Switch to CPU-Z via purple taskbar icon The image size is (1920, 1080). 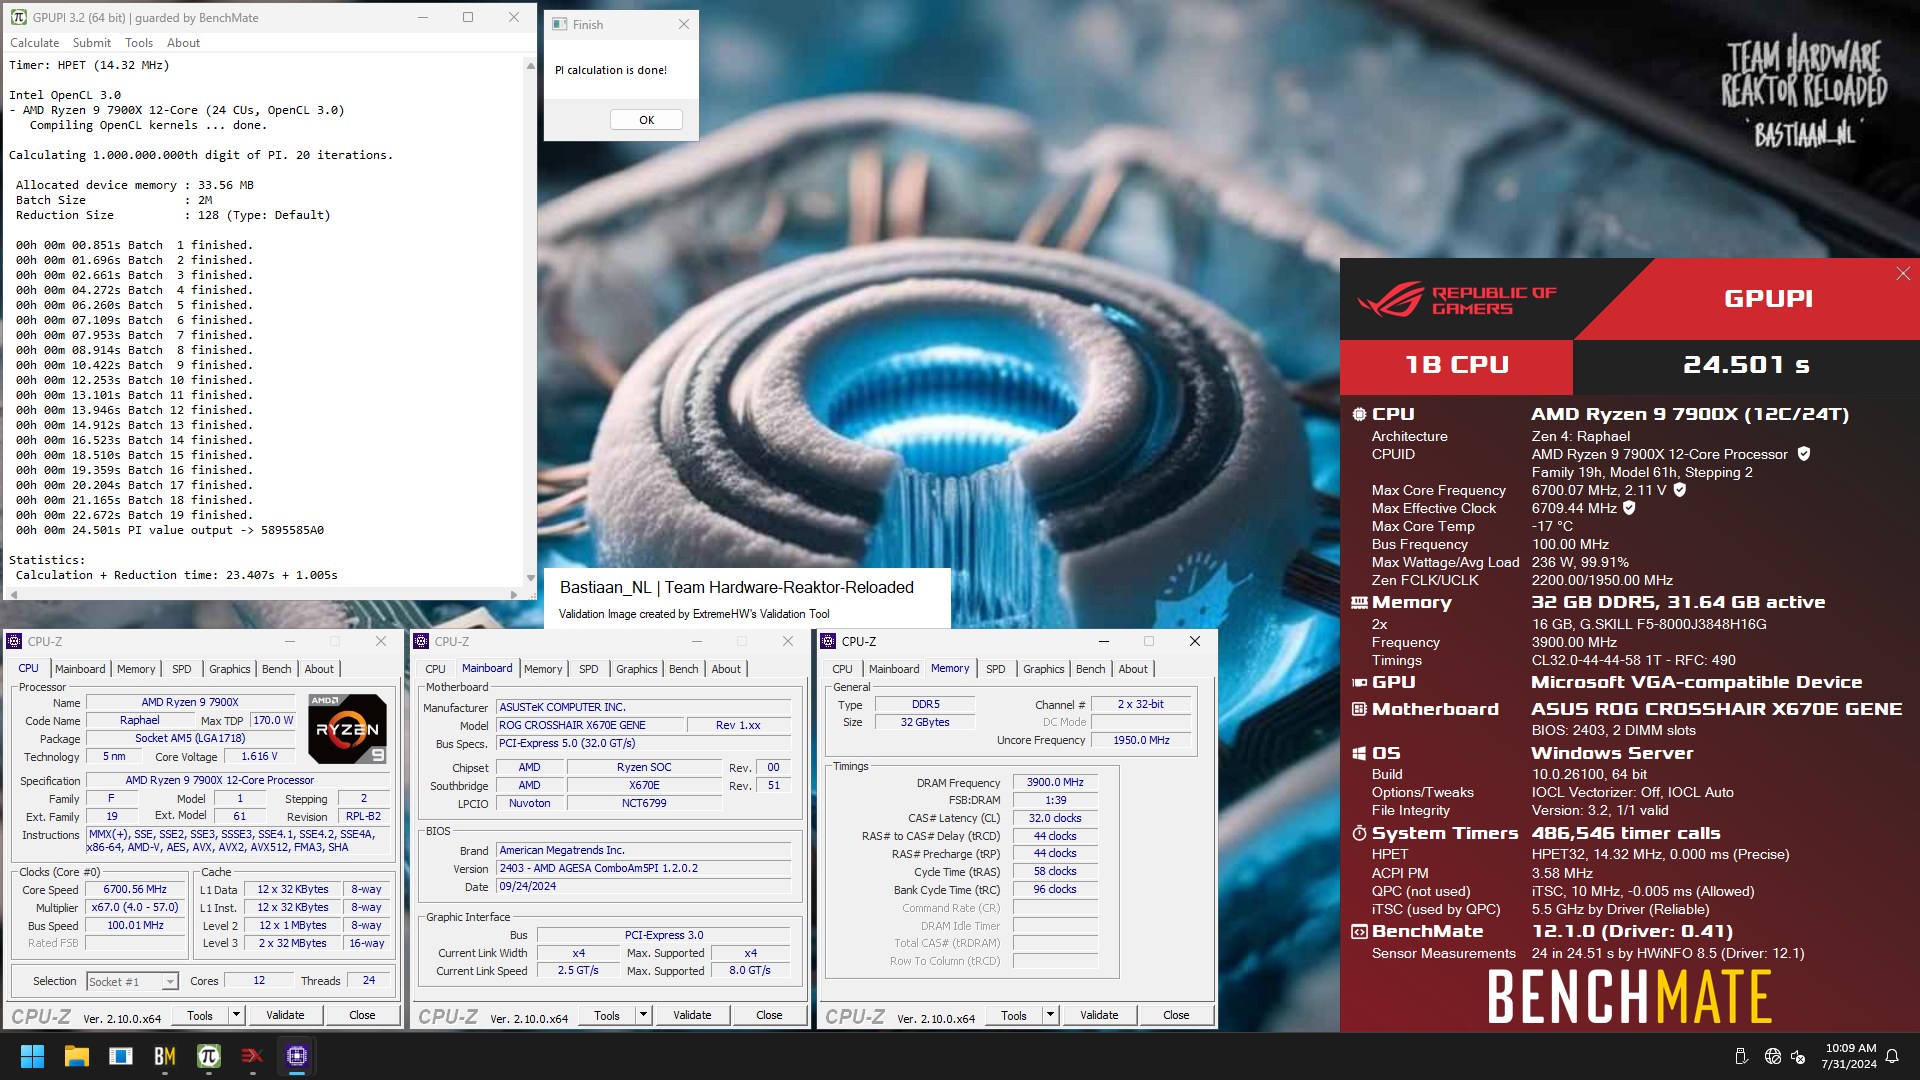[x=297, y=1056]
